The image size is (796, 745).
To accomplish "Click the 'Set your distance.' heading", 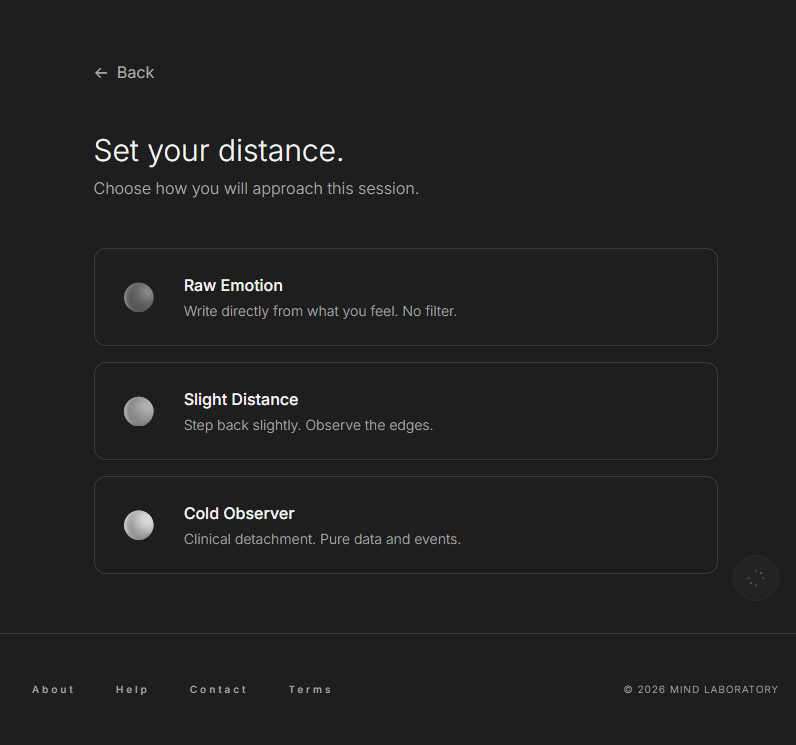I will click(x=219, y=151).
